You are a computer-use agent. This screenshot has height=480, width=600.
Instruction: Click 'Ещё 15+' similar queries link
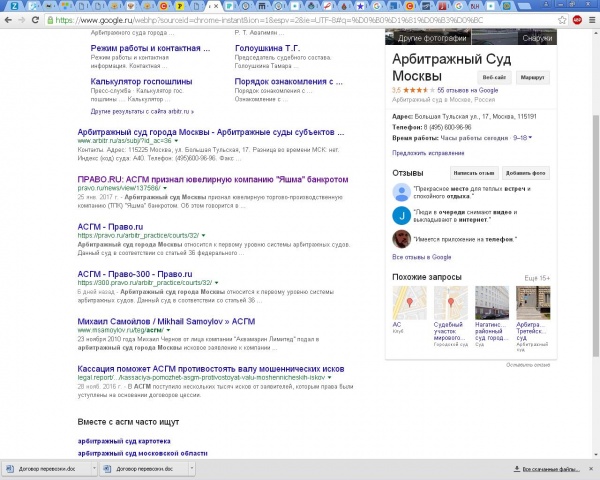(x=537, y=278)
